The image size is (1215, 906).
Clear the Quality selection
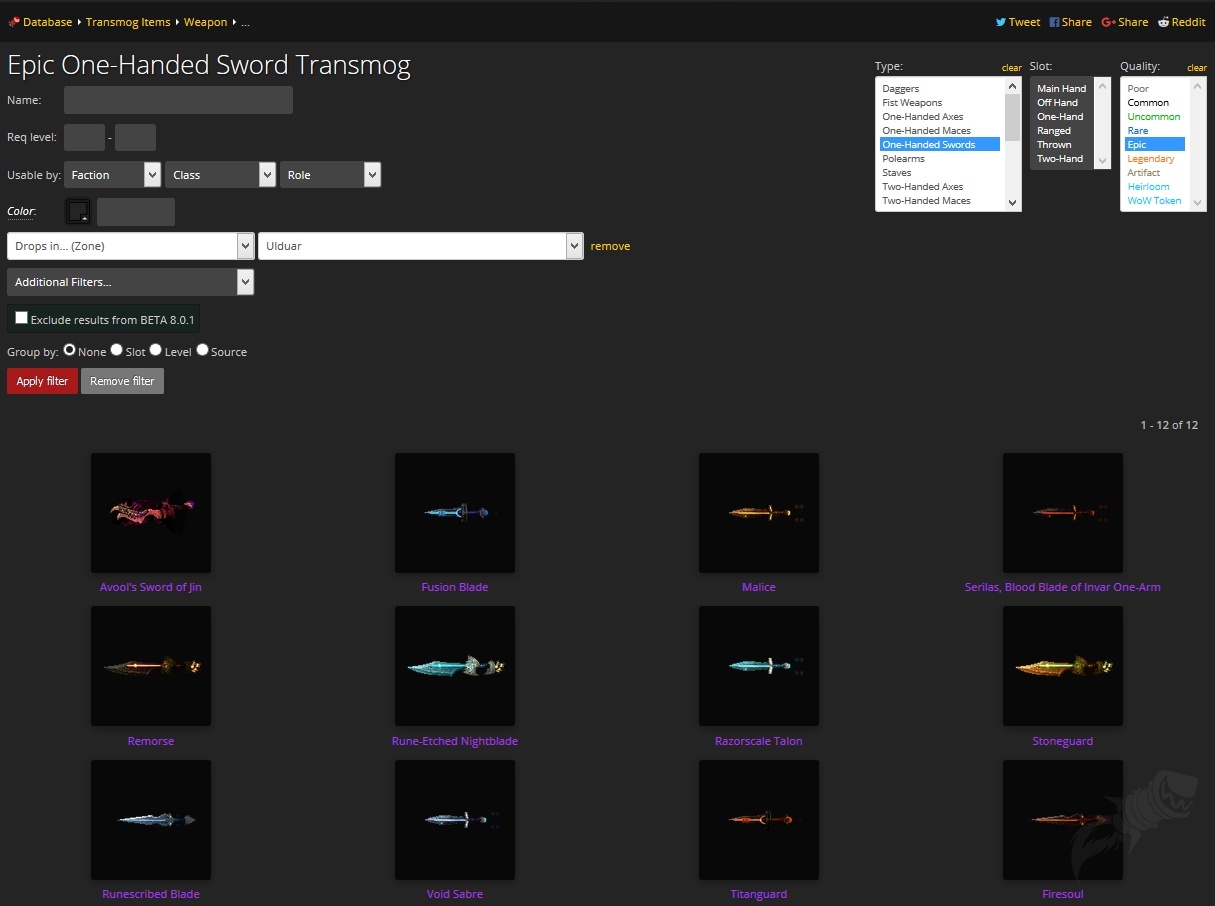1197,68
